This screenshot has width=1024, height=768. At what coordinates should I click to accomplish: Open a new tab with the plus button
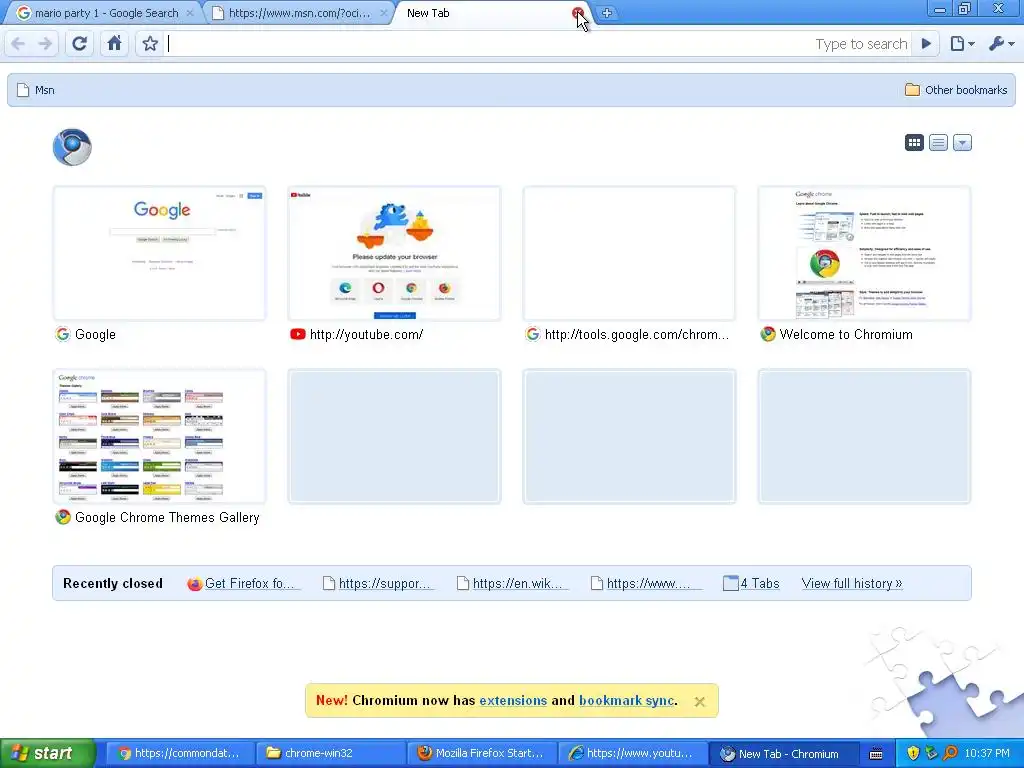point(607,12)
